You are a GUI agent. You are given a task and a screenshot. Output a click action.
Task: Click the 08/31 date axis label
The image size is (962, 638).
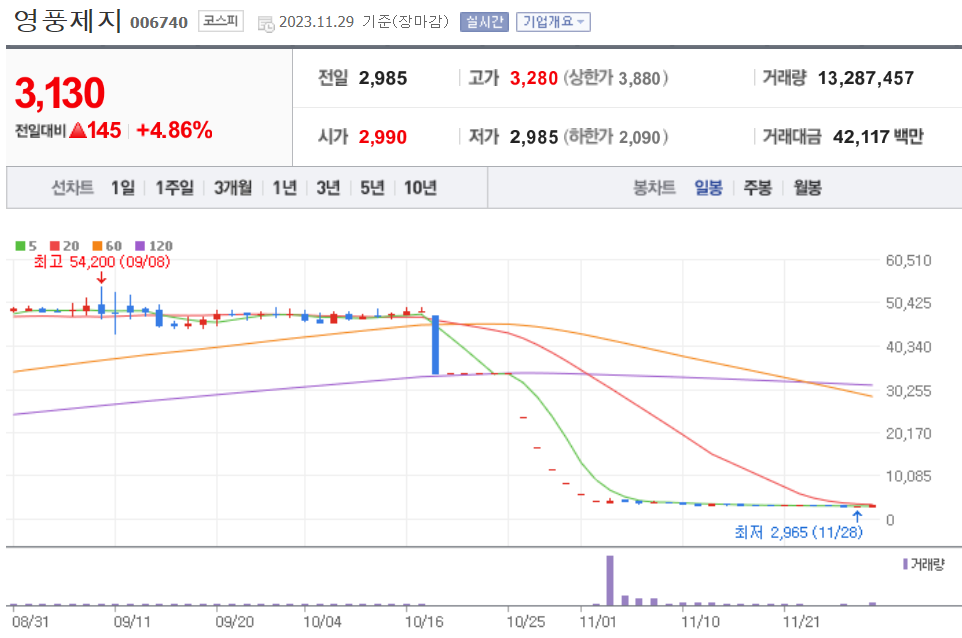click(31, 622)
